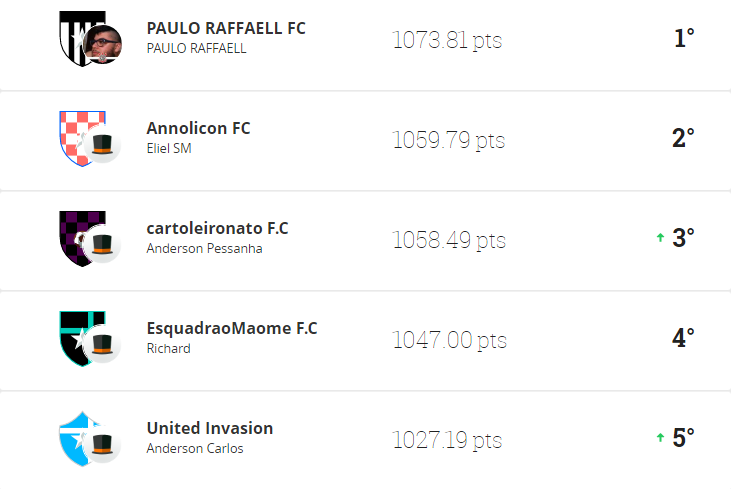
Task: Click United Invasion blue star shield
Action: pyautogui.click(x=75, y=436)
